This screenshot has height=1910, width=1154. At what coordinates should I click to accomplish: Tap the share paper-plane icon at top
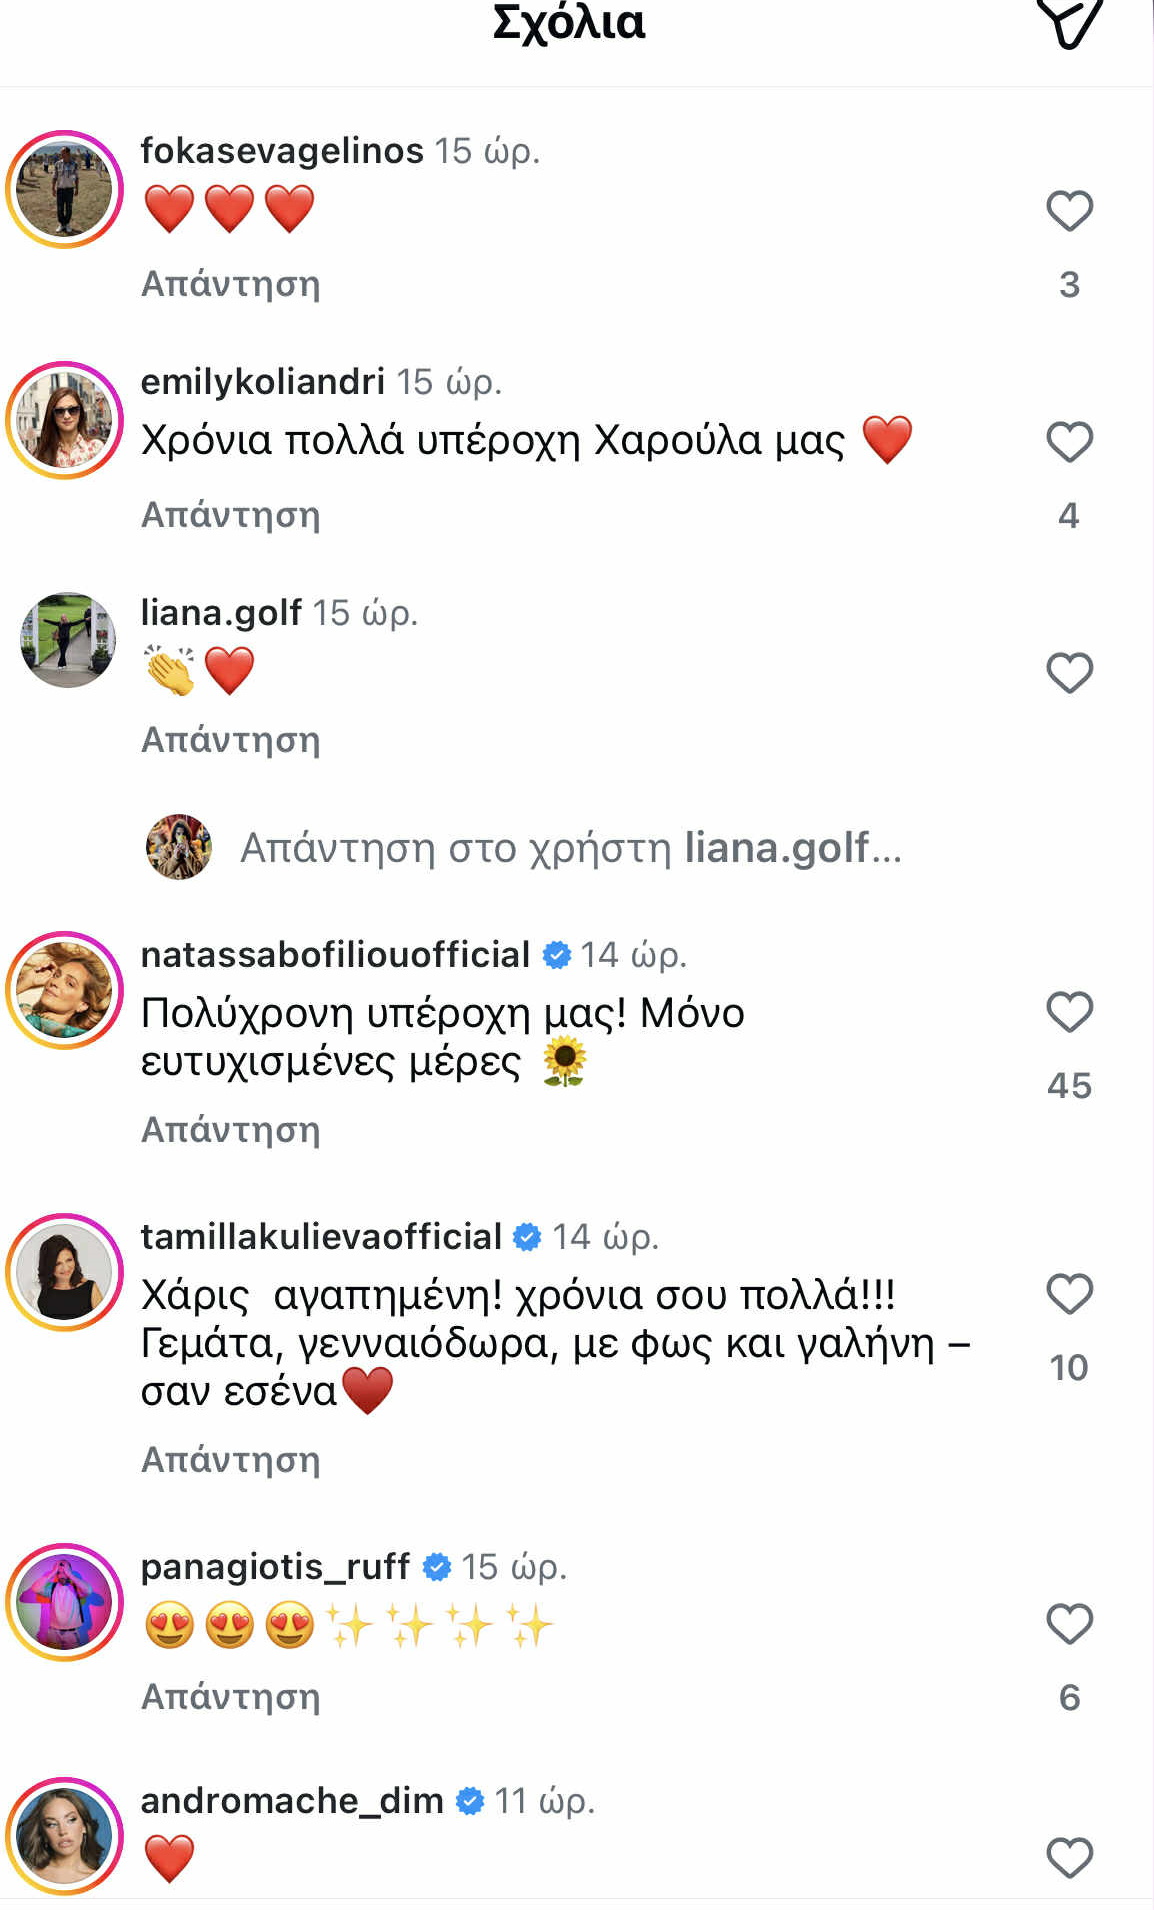[1068, 22]
